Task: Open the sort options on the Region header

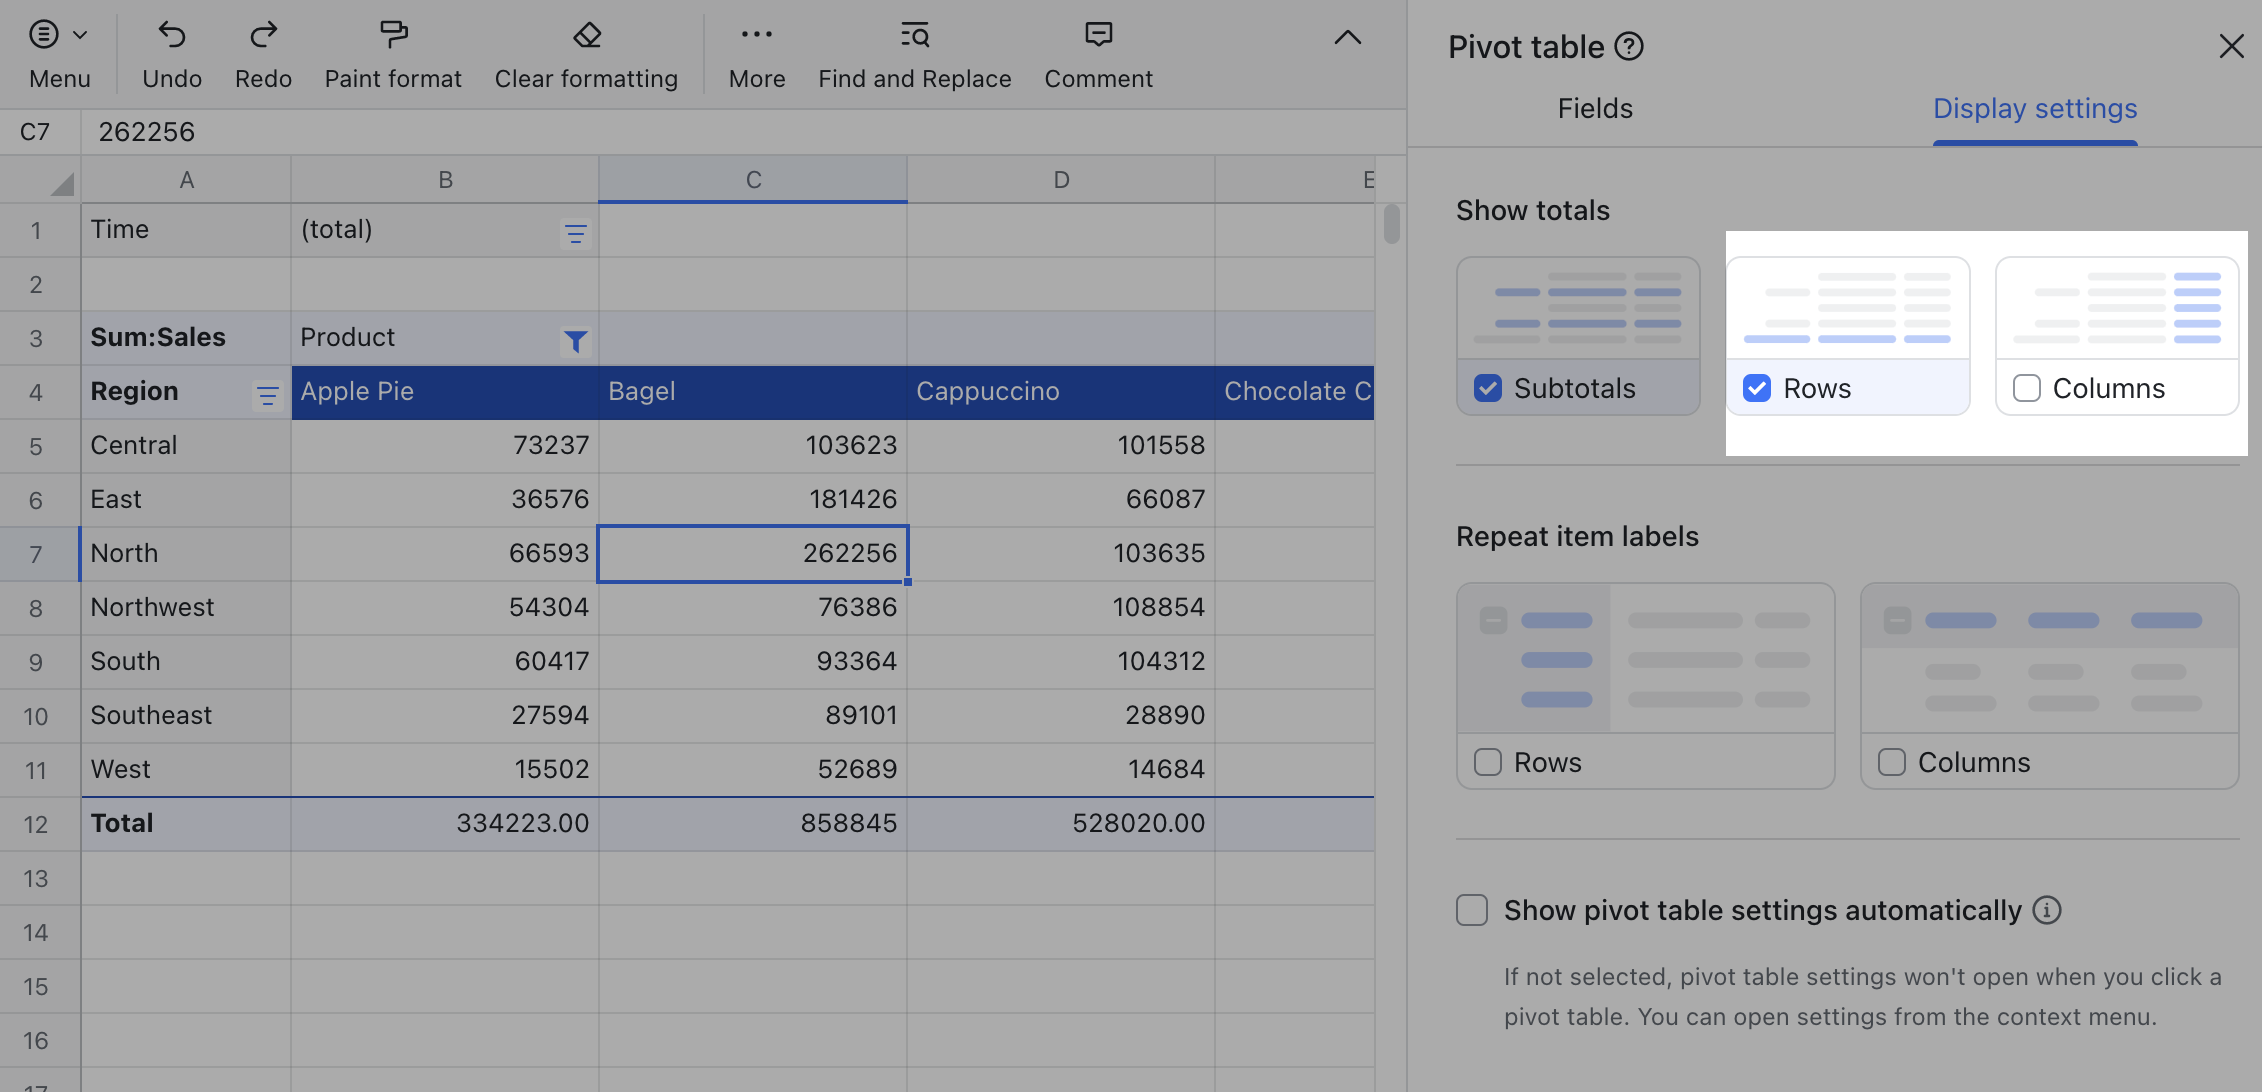Action: coord(267,396)
